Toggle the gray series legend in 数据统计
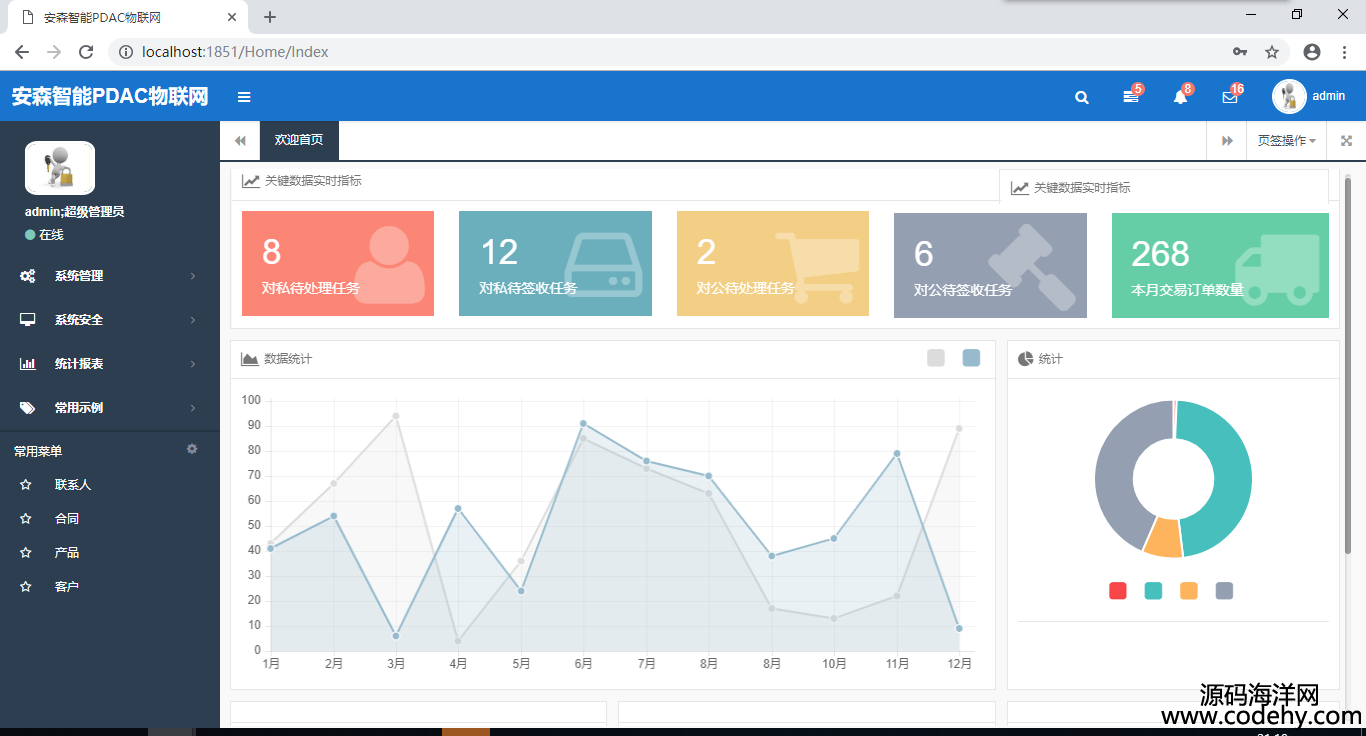The height and width of the screenshot is (736, 1366). [936, 358]
